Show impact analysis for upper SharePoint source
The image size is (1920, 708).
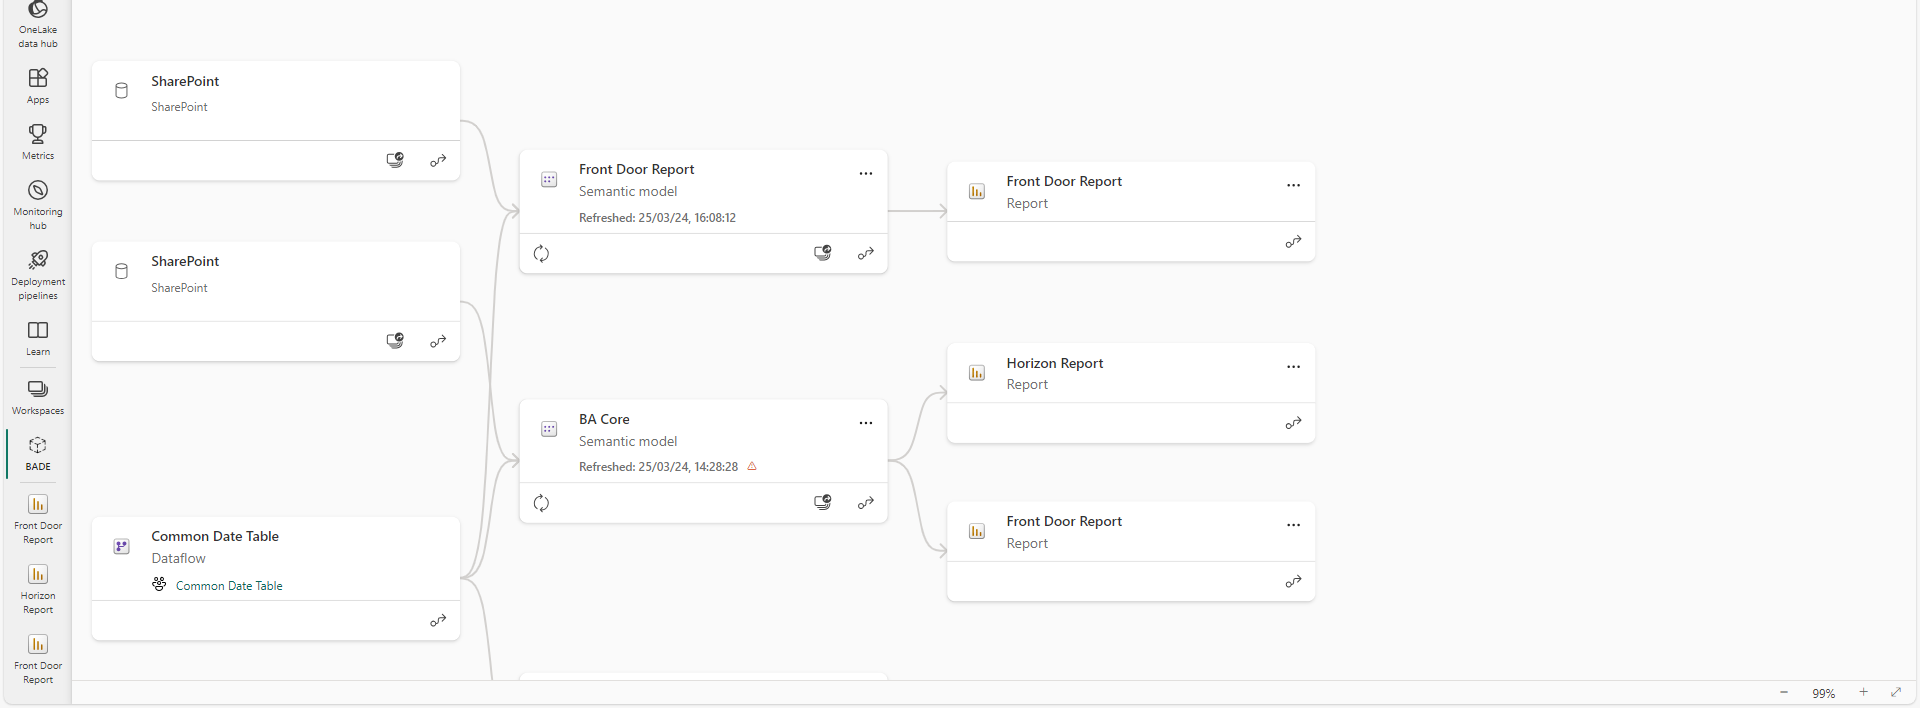(396, 160)
